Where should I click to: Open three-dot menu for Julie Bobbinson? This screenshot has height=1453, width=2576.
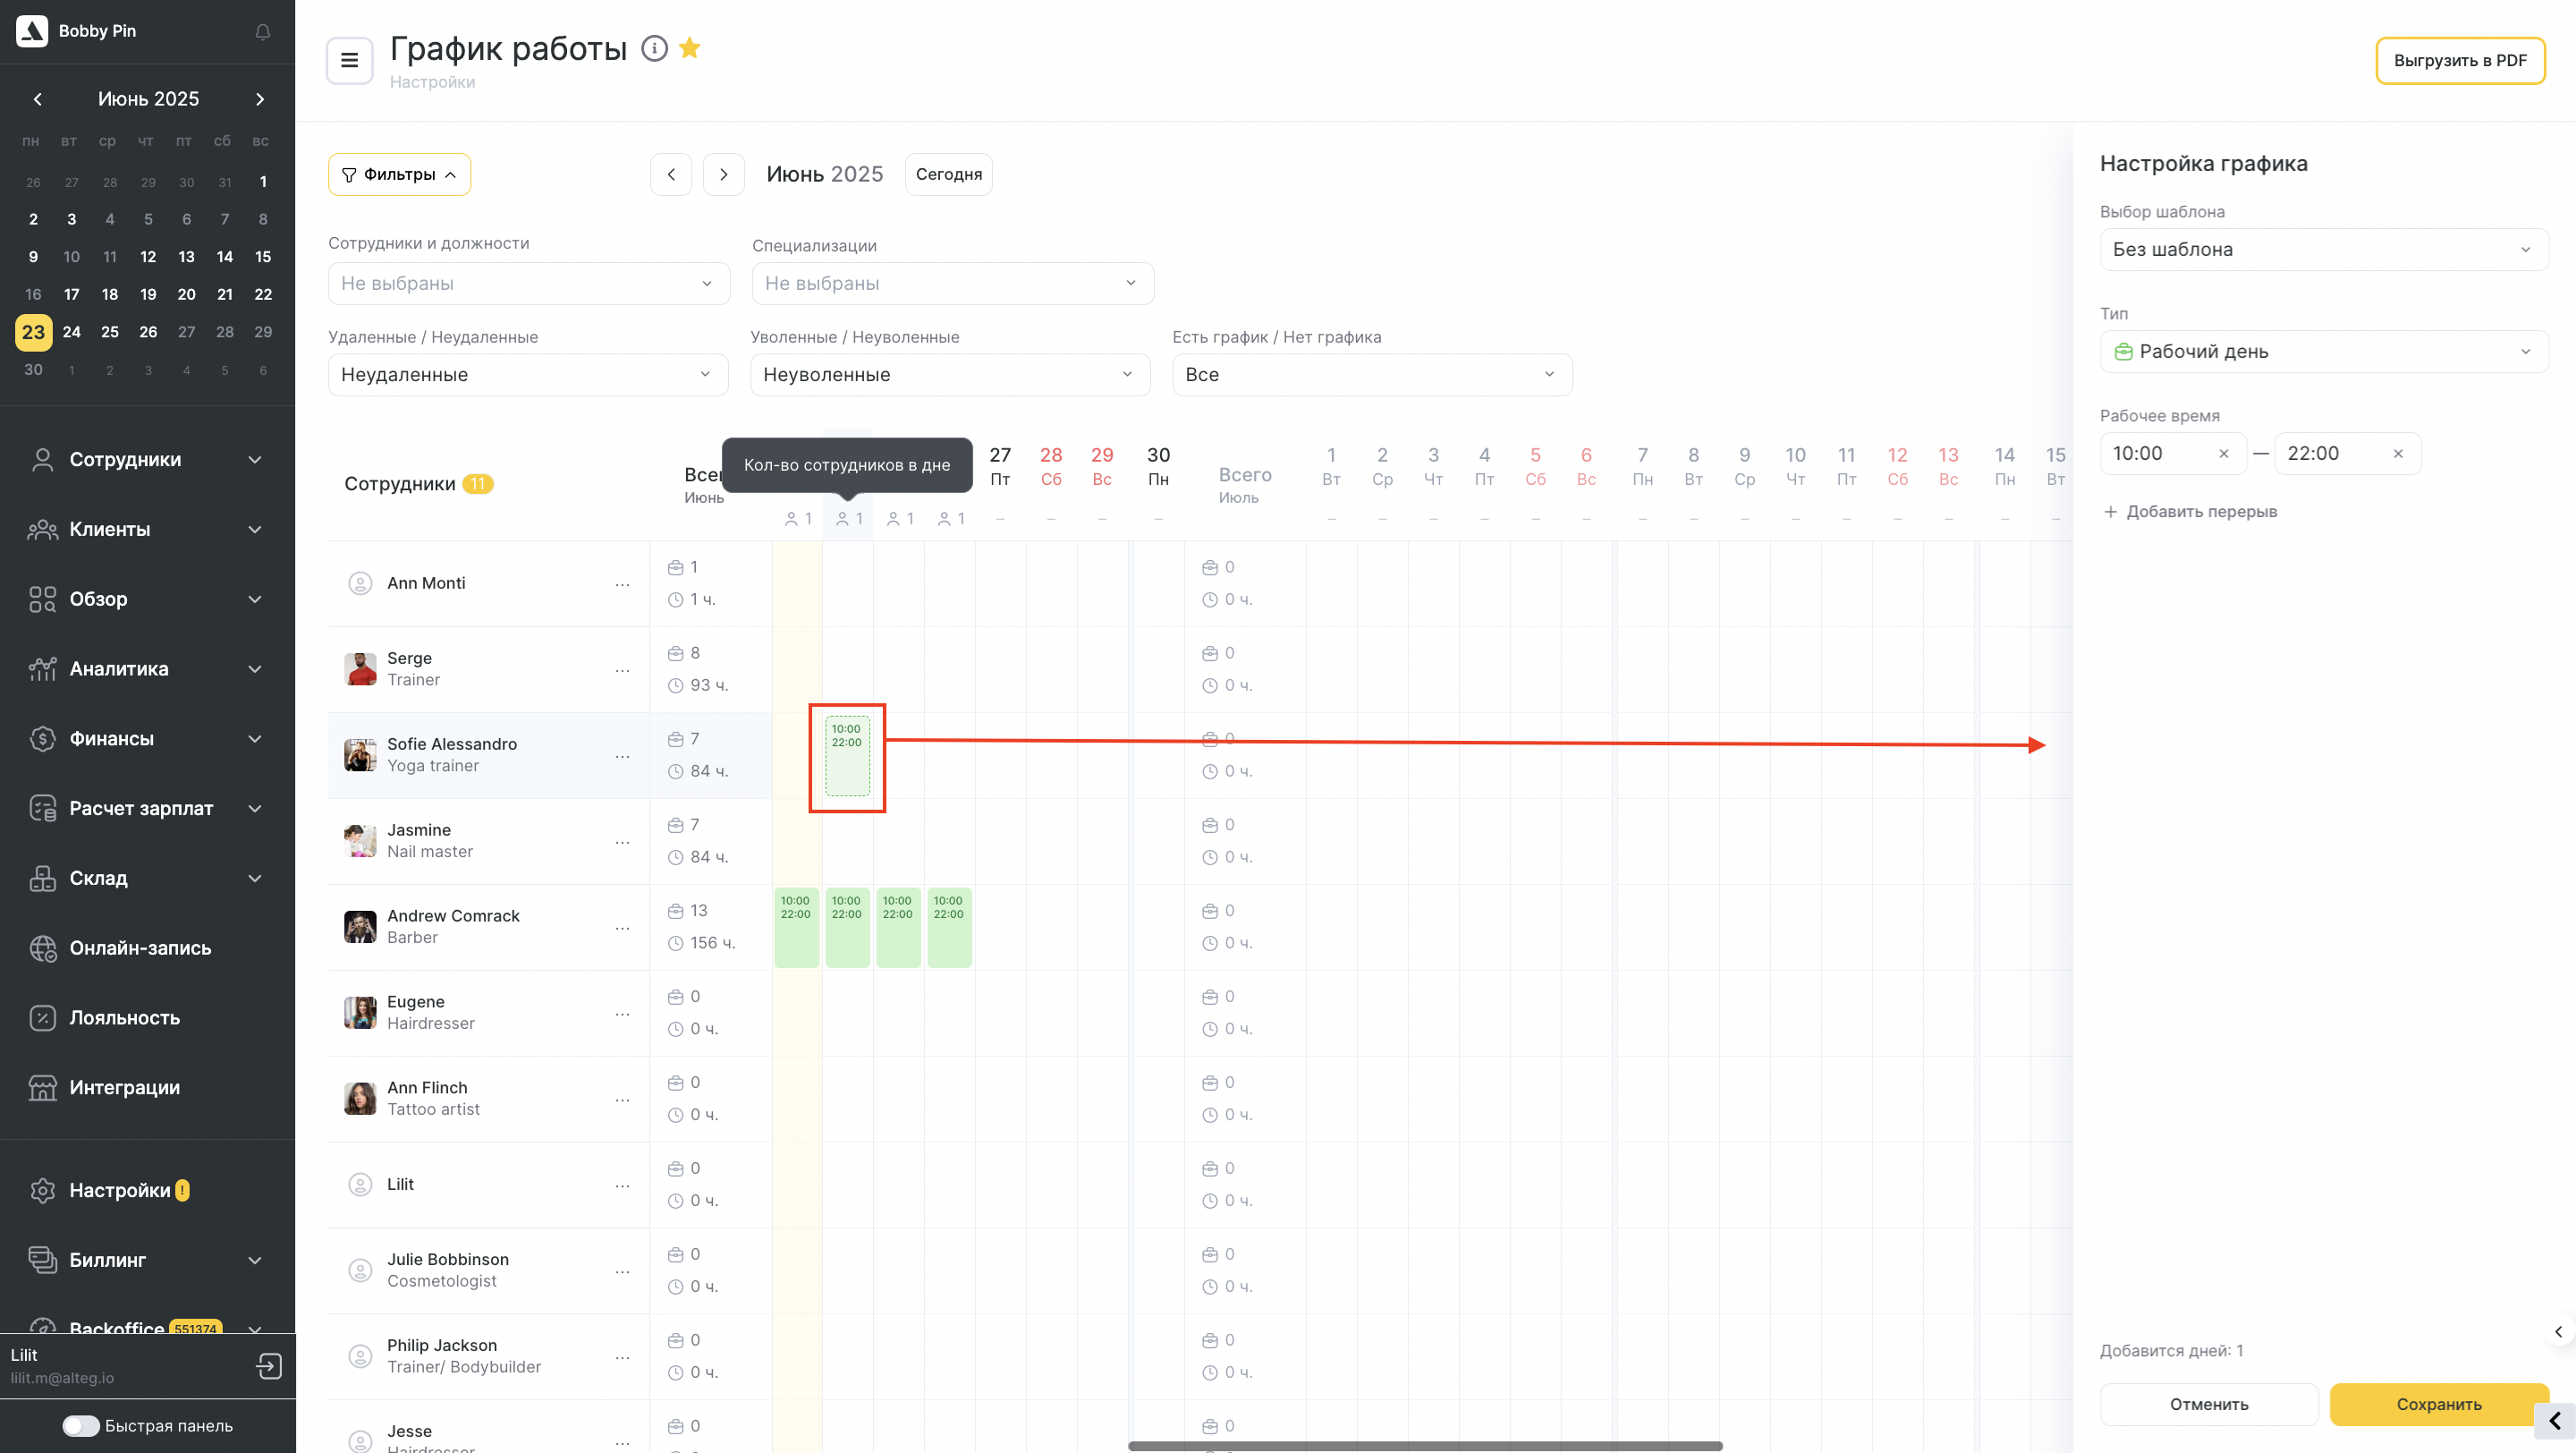point(622,1272)
